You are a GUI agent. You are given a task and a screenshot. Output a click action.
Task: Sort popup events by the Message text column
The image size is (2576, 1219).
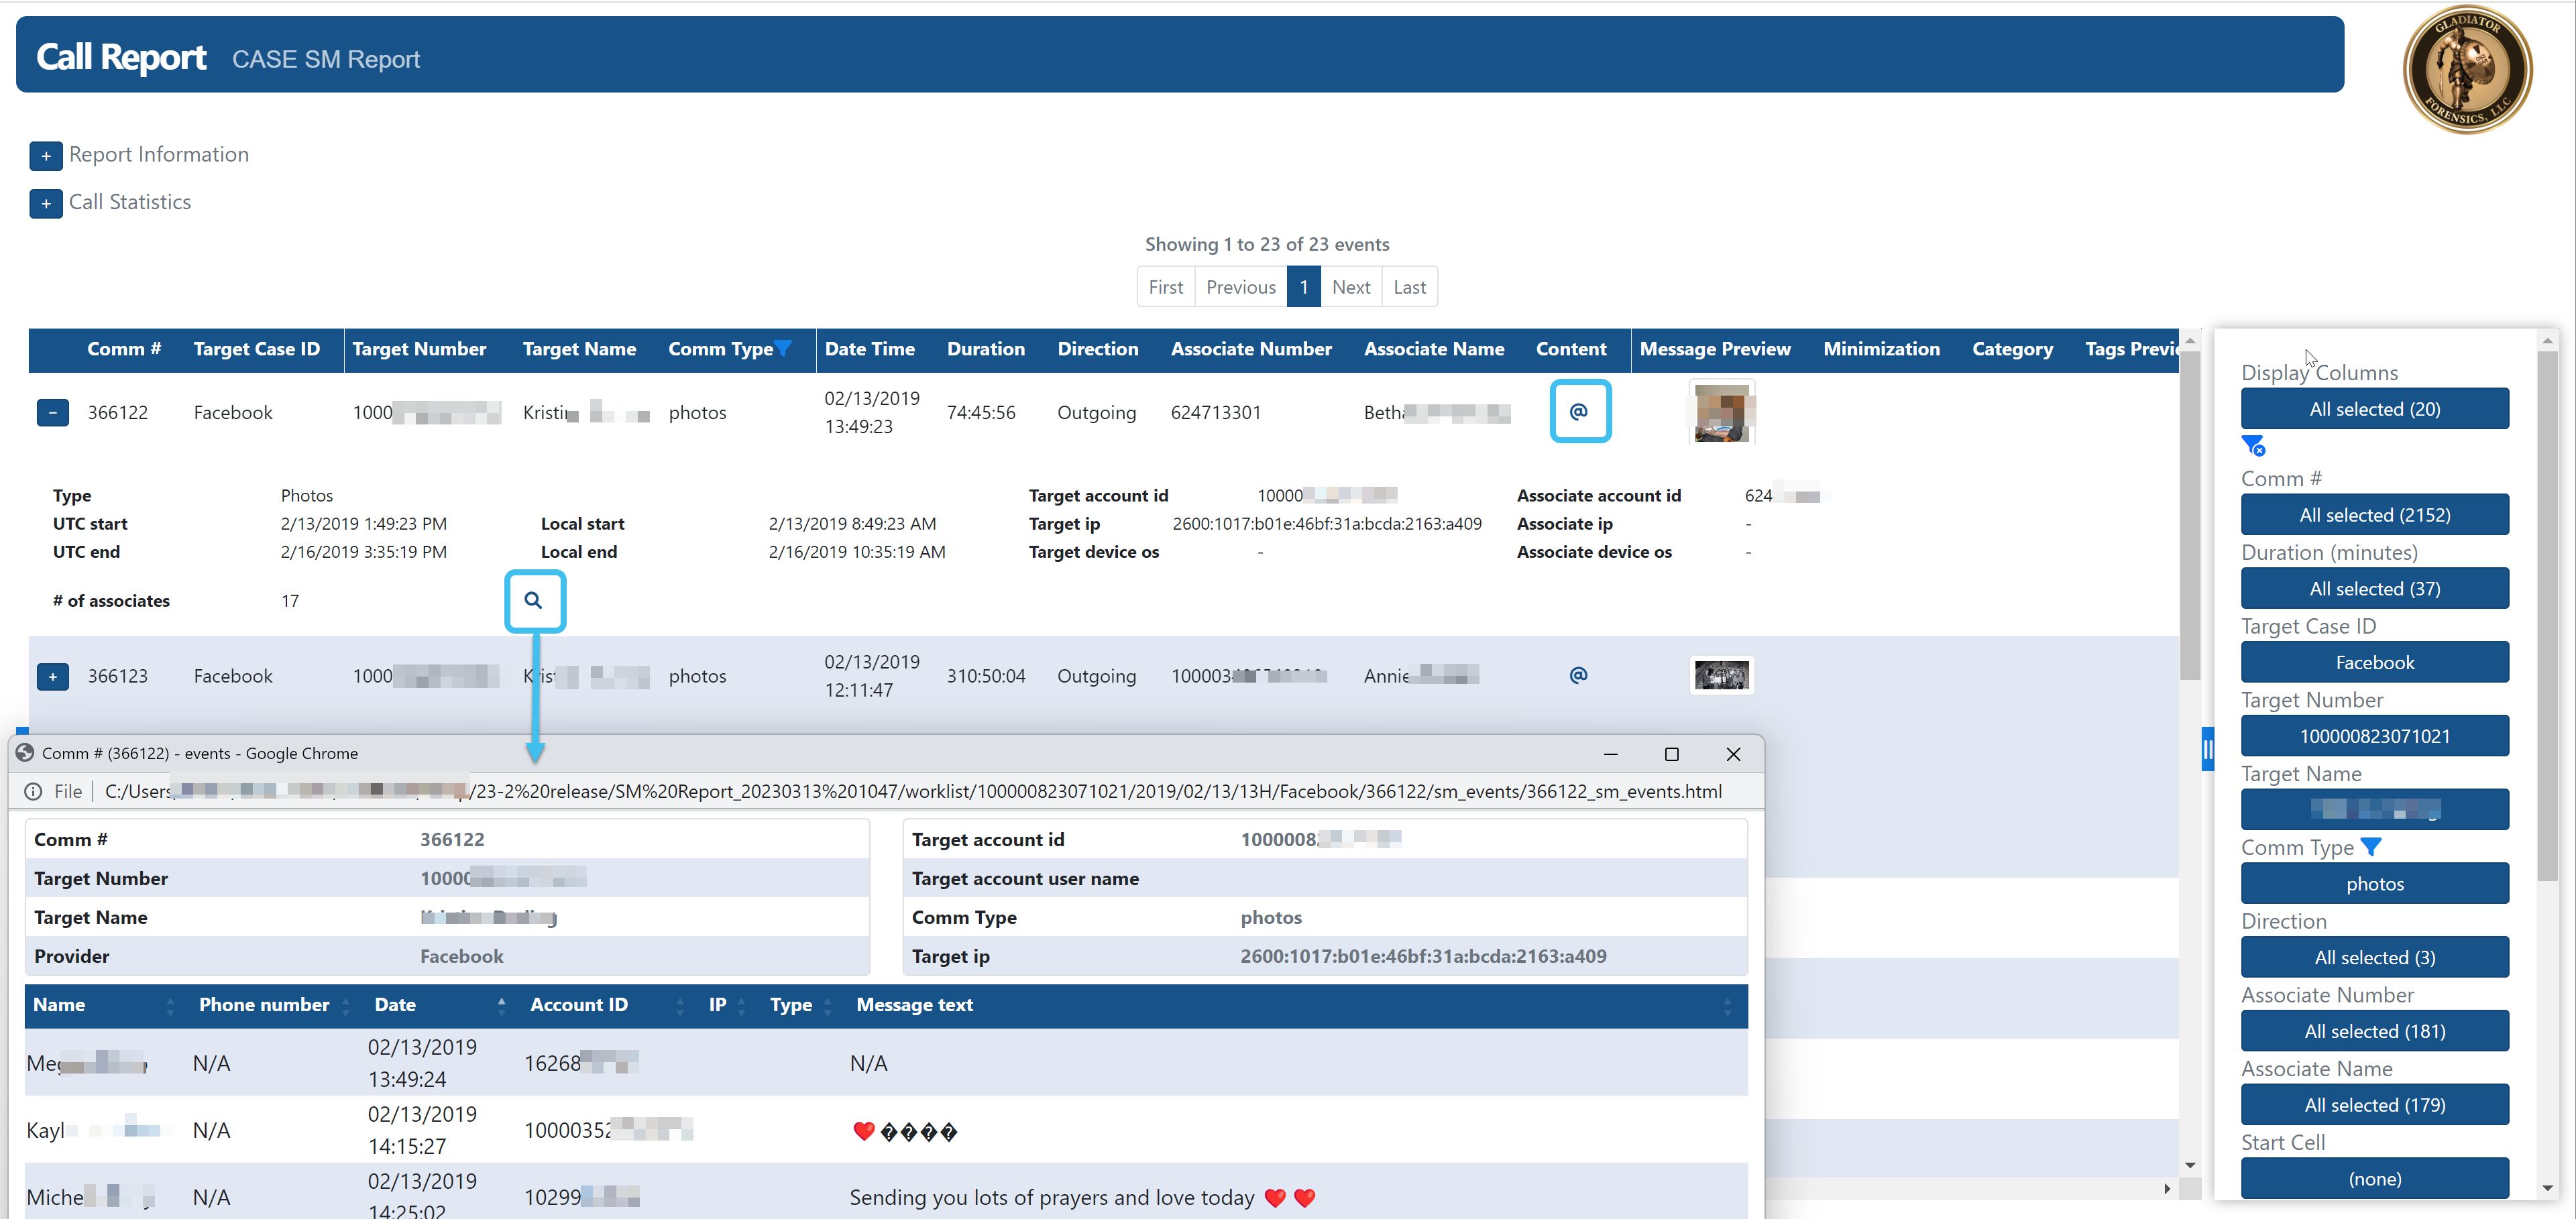coord(914,1005)
